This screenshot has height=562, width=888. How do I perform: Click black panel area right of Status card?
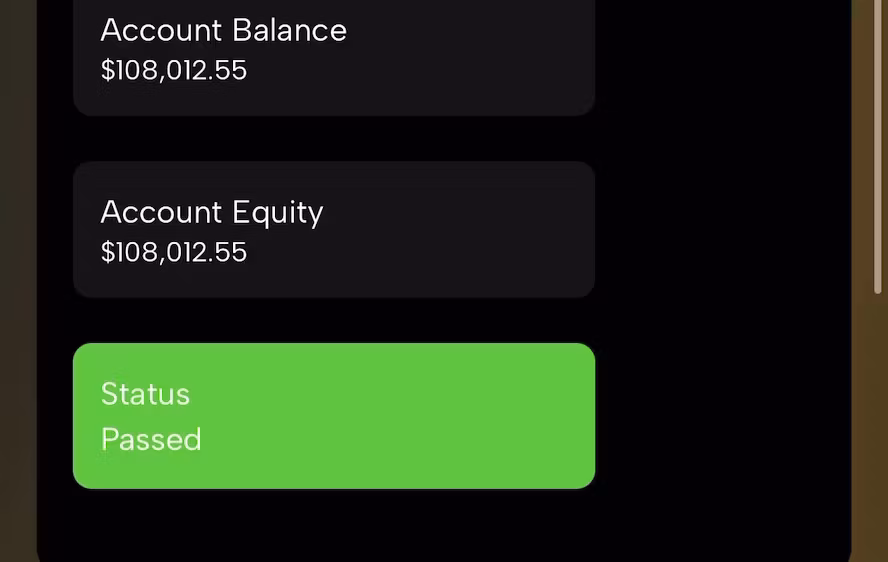click(x=720, y=415)
